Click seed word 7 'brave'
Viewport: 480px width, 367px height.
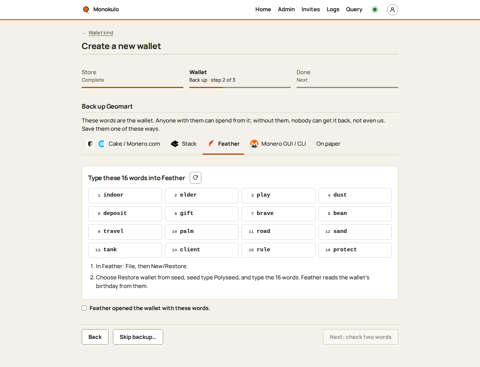pos(278,213)
